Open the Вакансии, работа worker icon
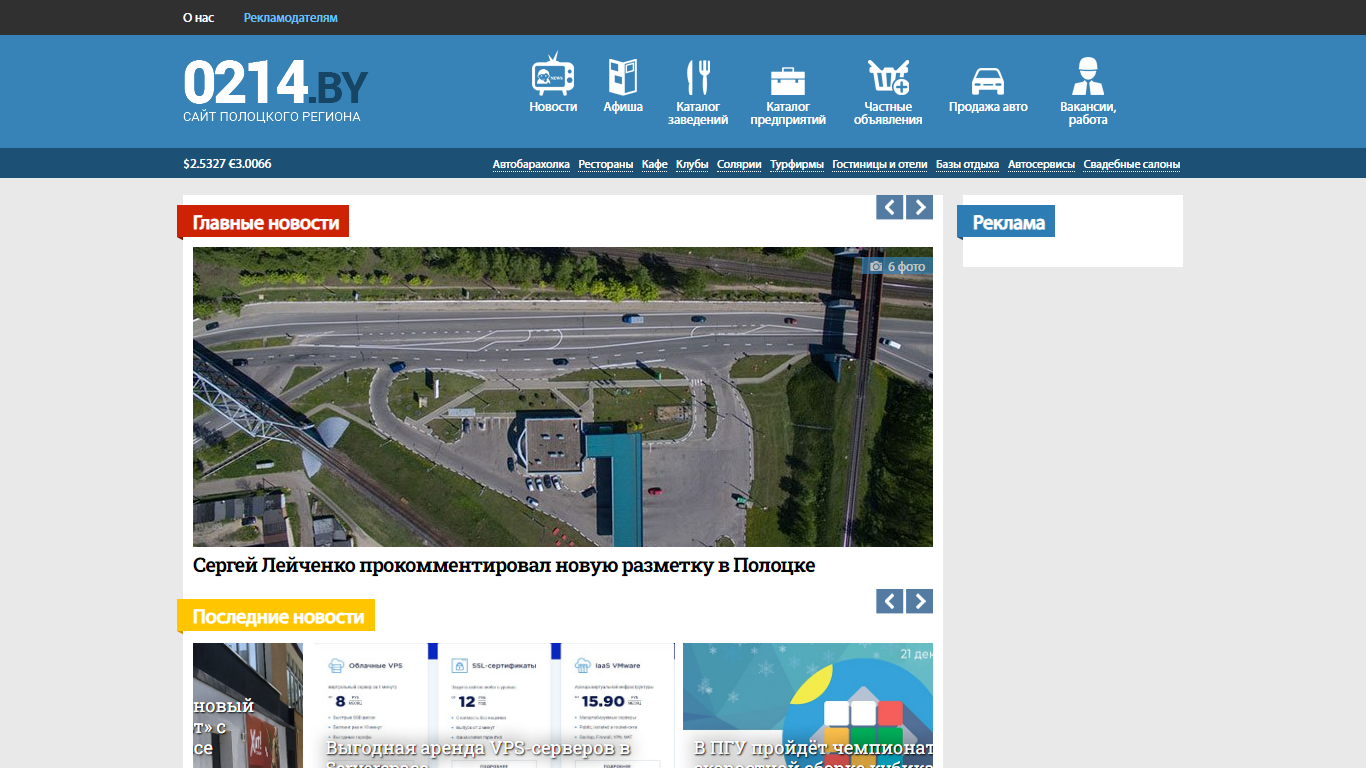 coord(1088,76)
